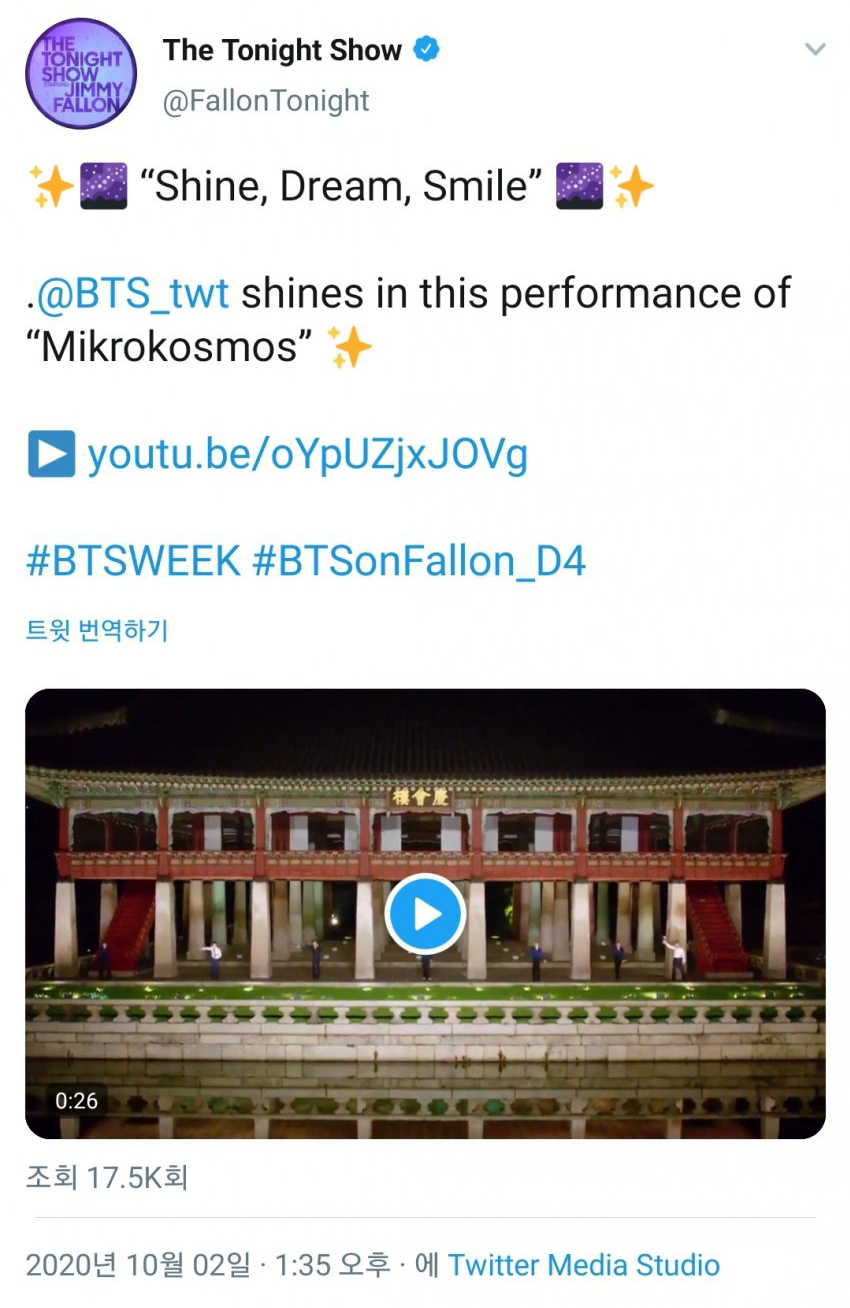Click the first sparkle emoji before "Shine"

49,187
